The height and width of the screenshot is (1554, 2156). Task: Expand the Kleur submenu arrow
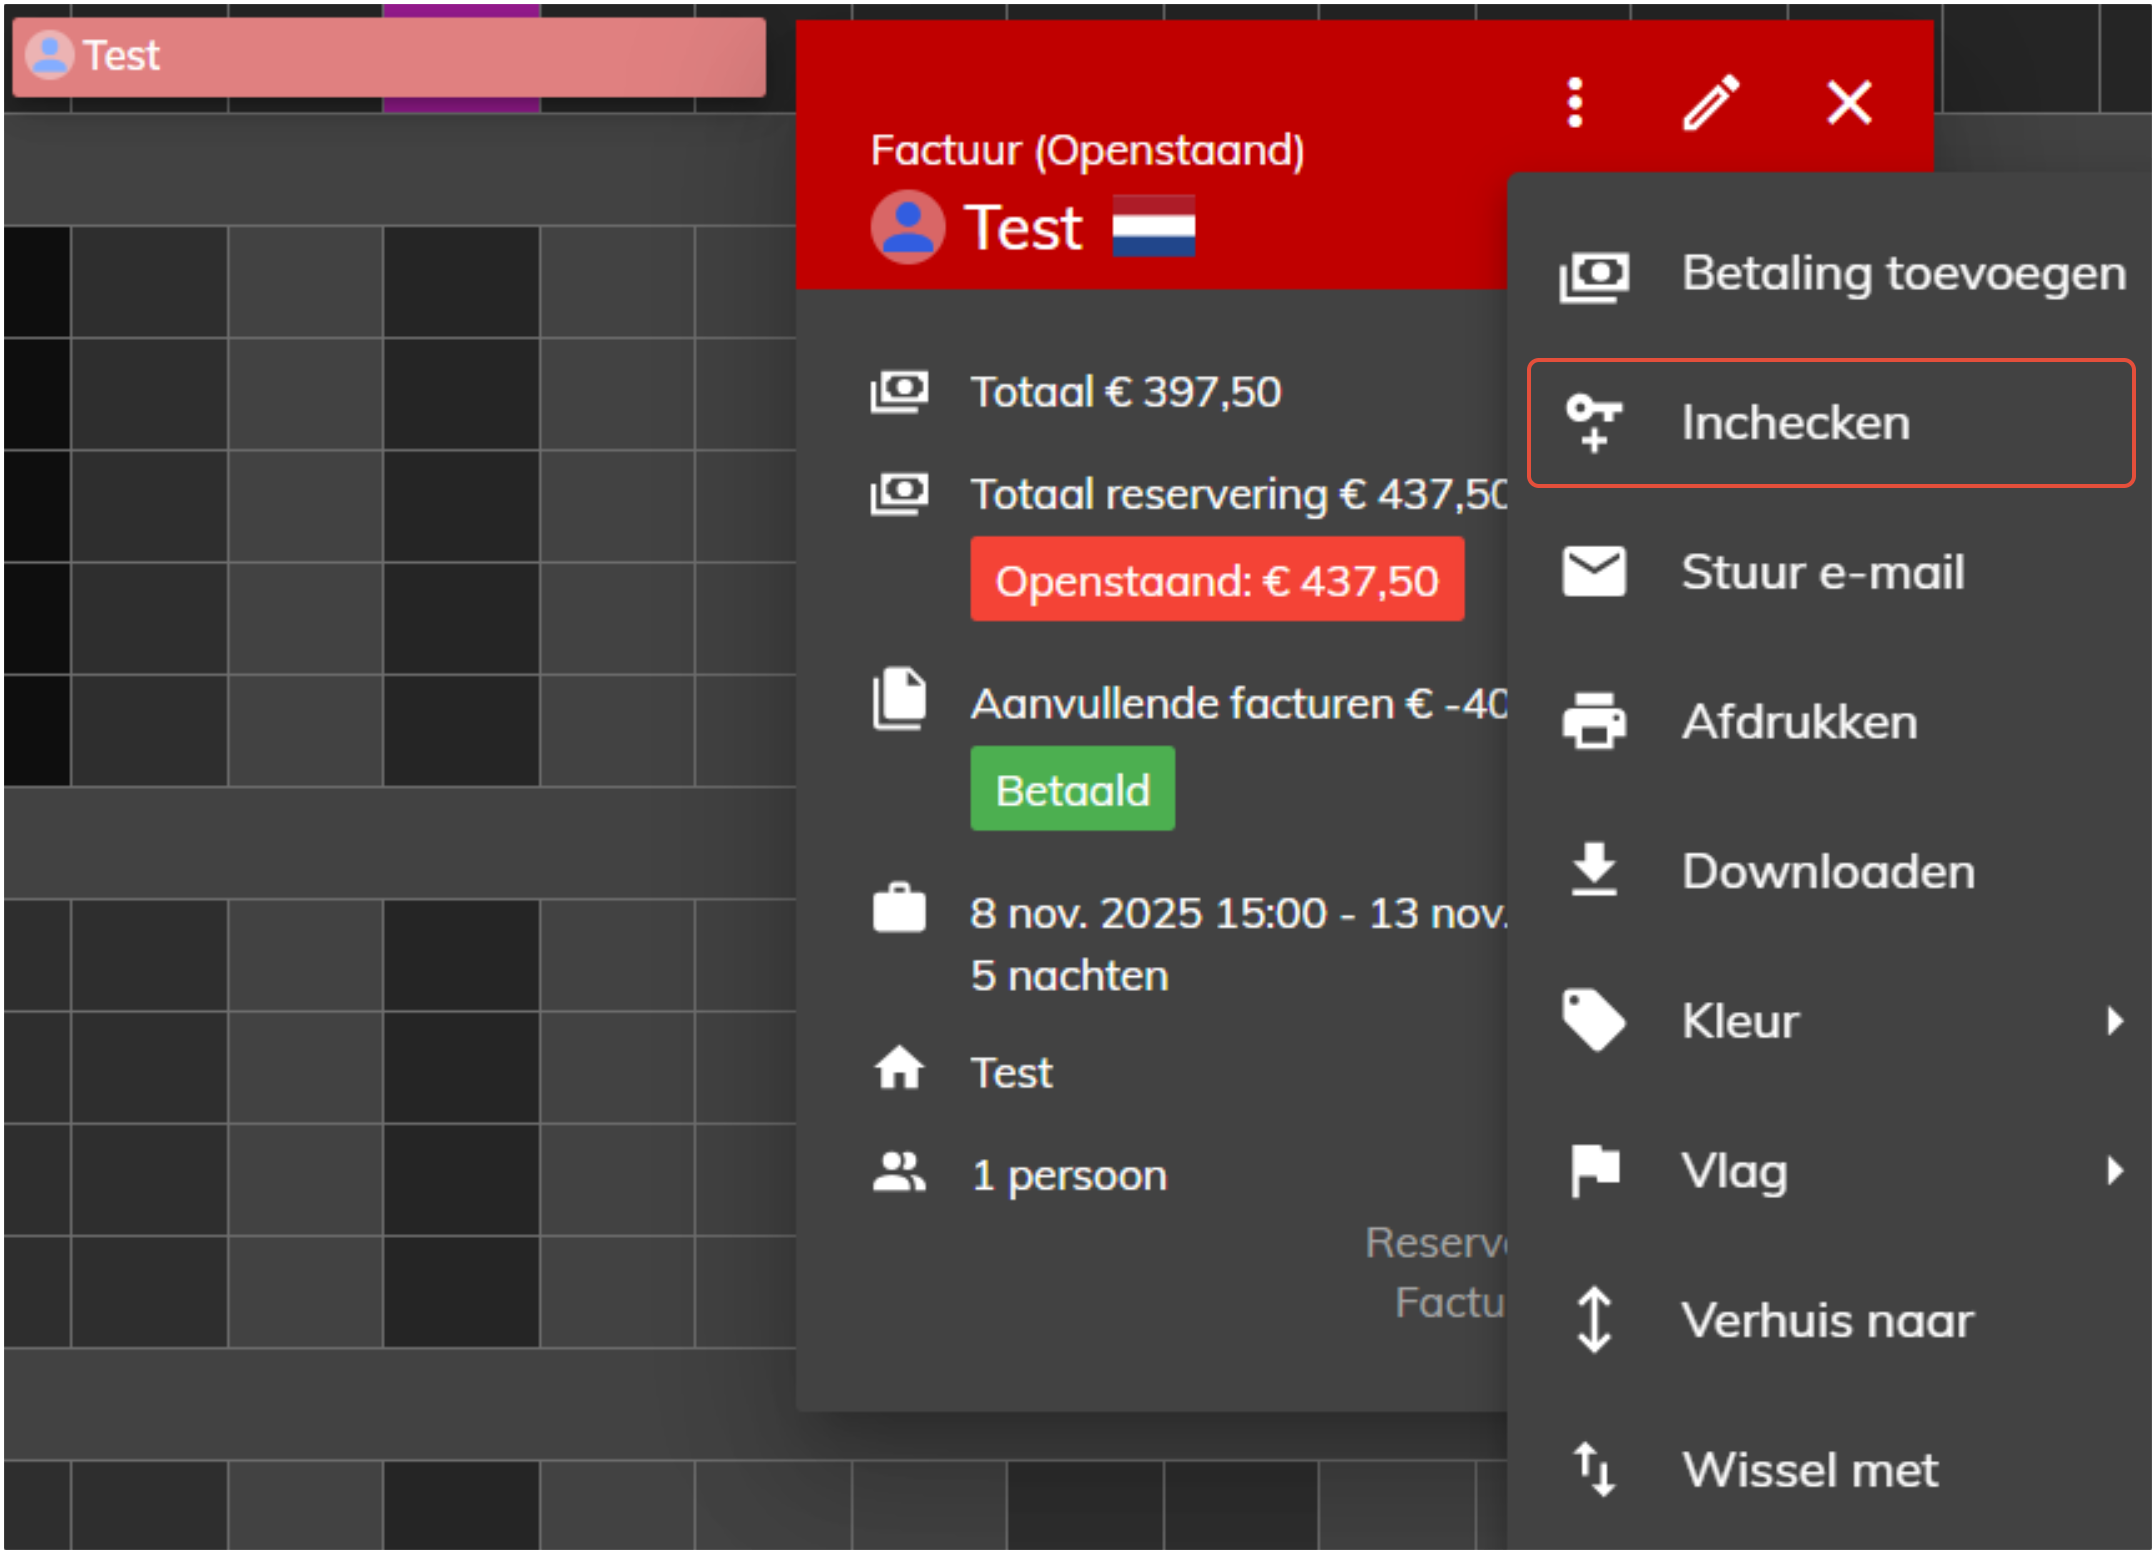pos(2113,1021)
